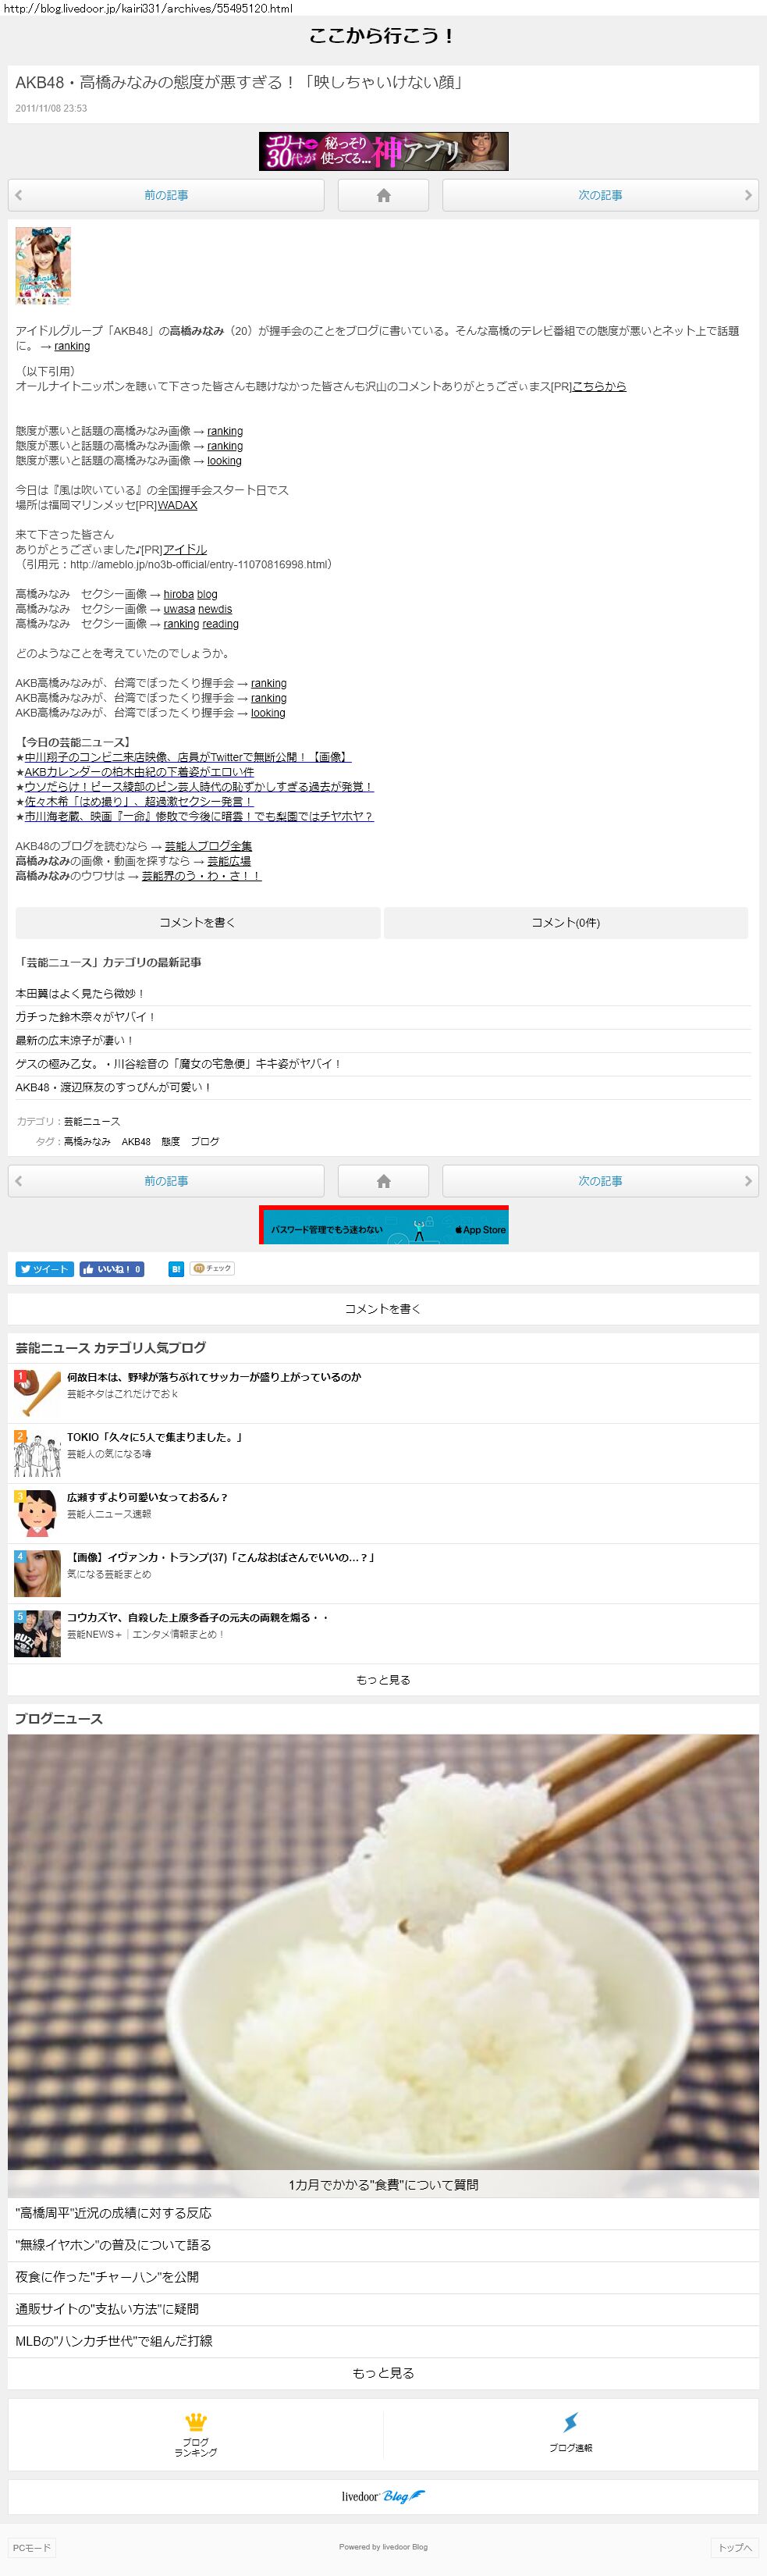Click the Hatena B! bookmark icon

(176, 1269)
